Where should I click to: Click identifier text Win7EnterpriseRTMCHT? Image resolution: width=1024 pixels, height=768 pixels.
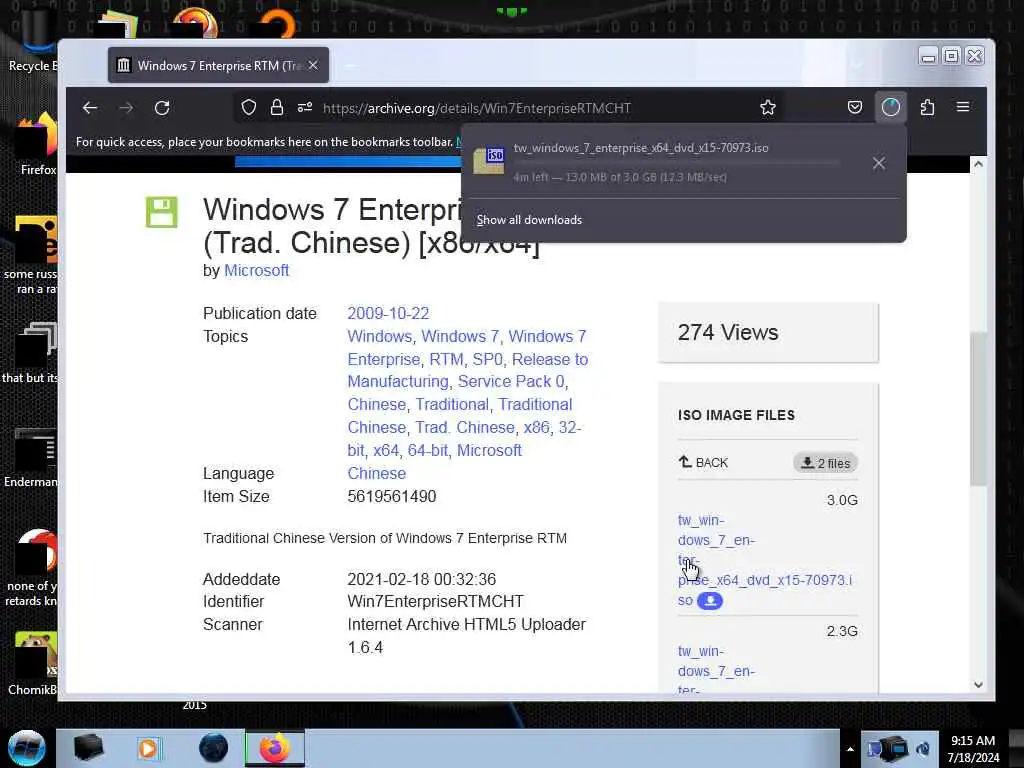[436, 601]
